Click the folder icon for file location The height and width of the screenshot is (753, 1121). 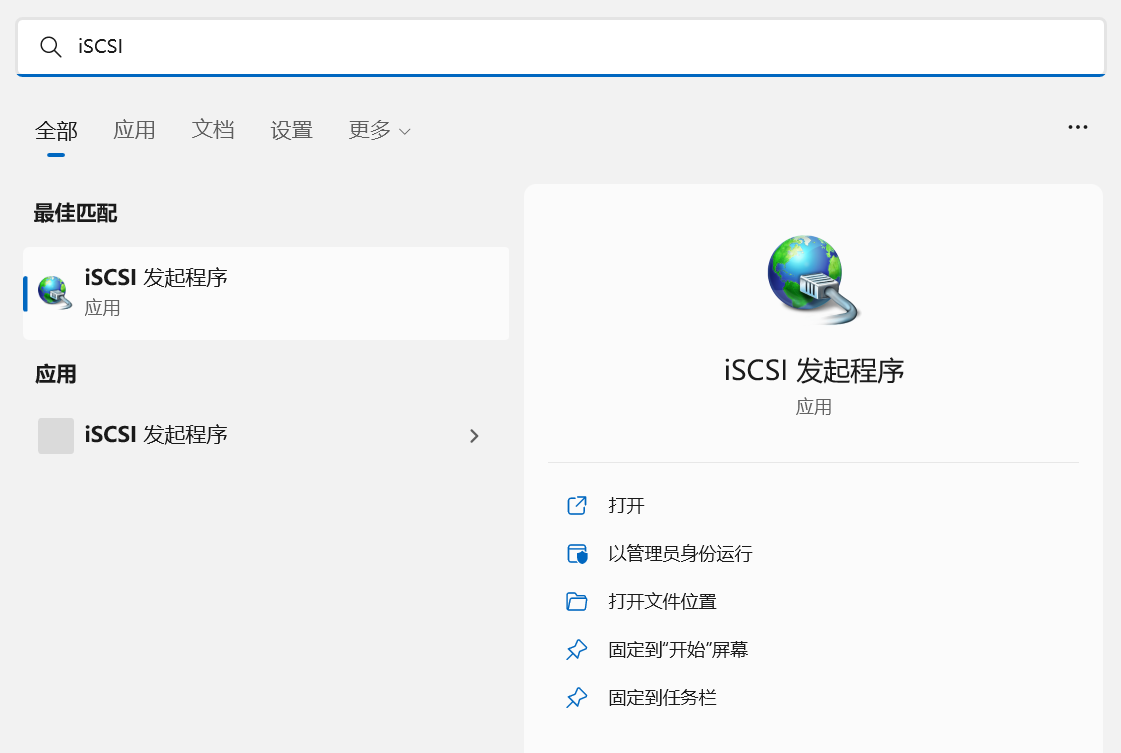coord(577,601)
